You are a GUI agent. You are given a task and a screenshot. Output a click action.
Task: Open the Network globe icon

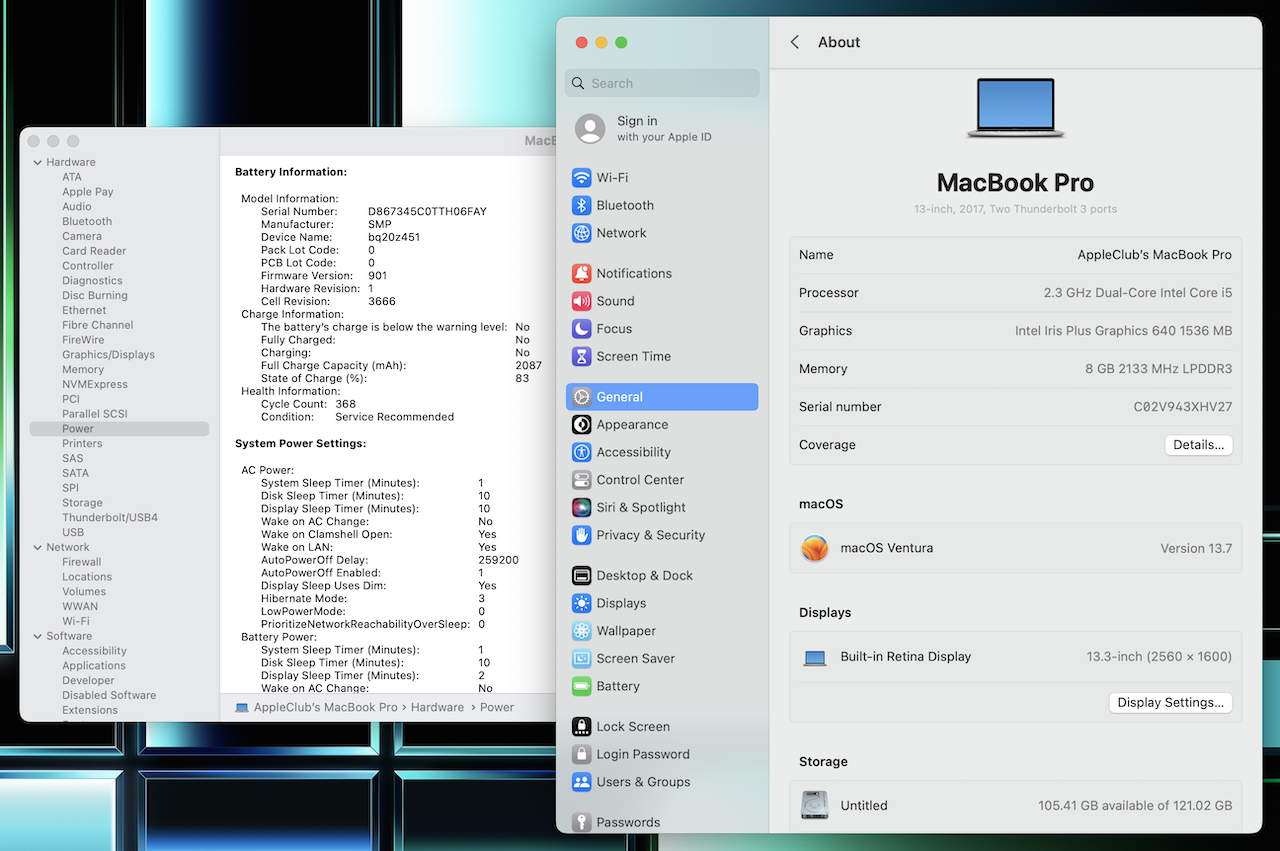click(x=581, y=233)
